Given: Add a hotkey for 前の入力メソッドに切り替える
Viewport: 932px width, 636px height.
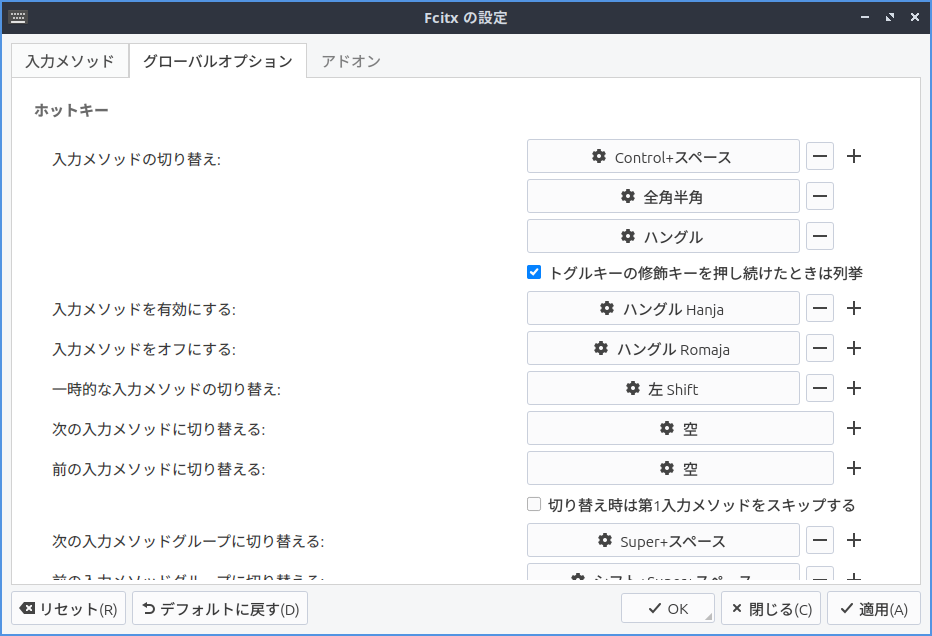Looking at the screenshot, I should (x=854, y=468).
